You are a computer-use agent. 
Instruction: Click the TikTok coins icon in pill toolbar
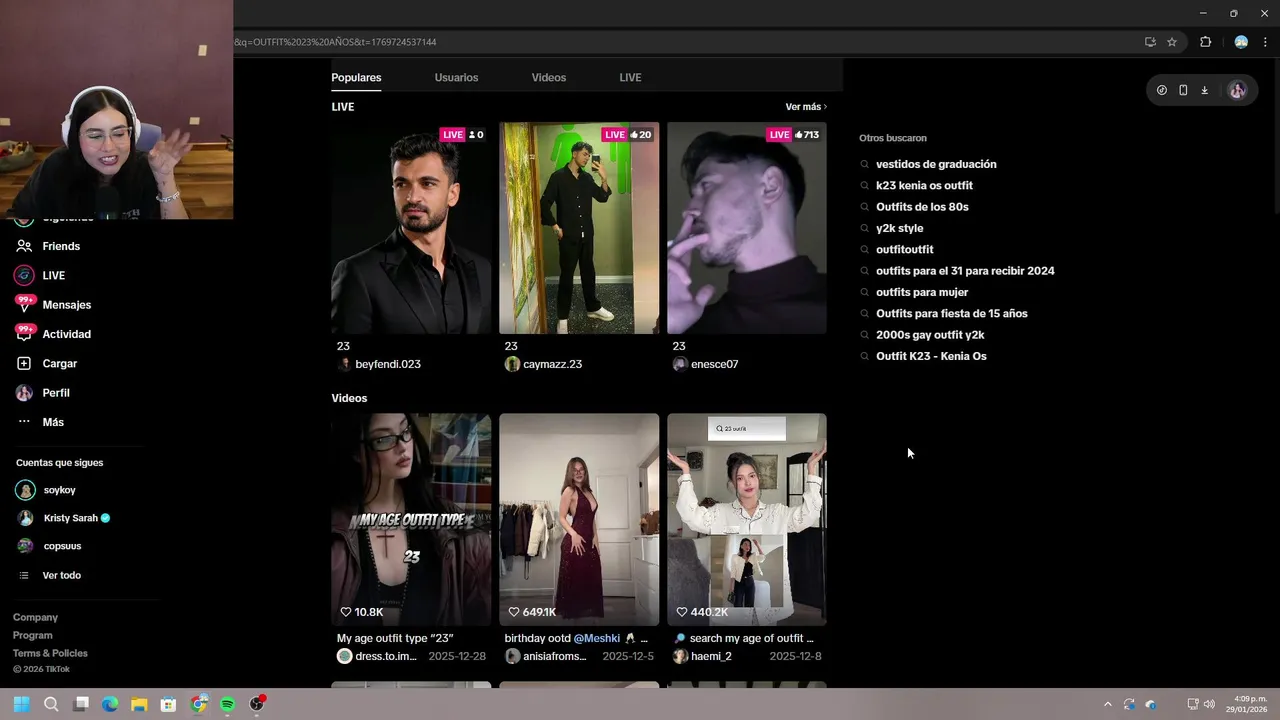1161,90
